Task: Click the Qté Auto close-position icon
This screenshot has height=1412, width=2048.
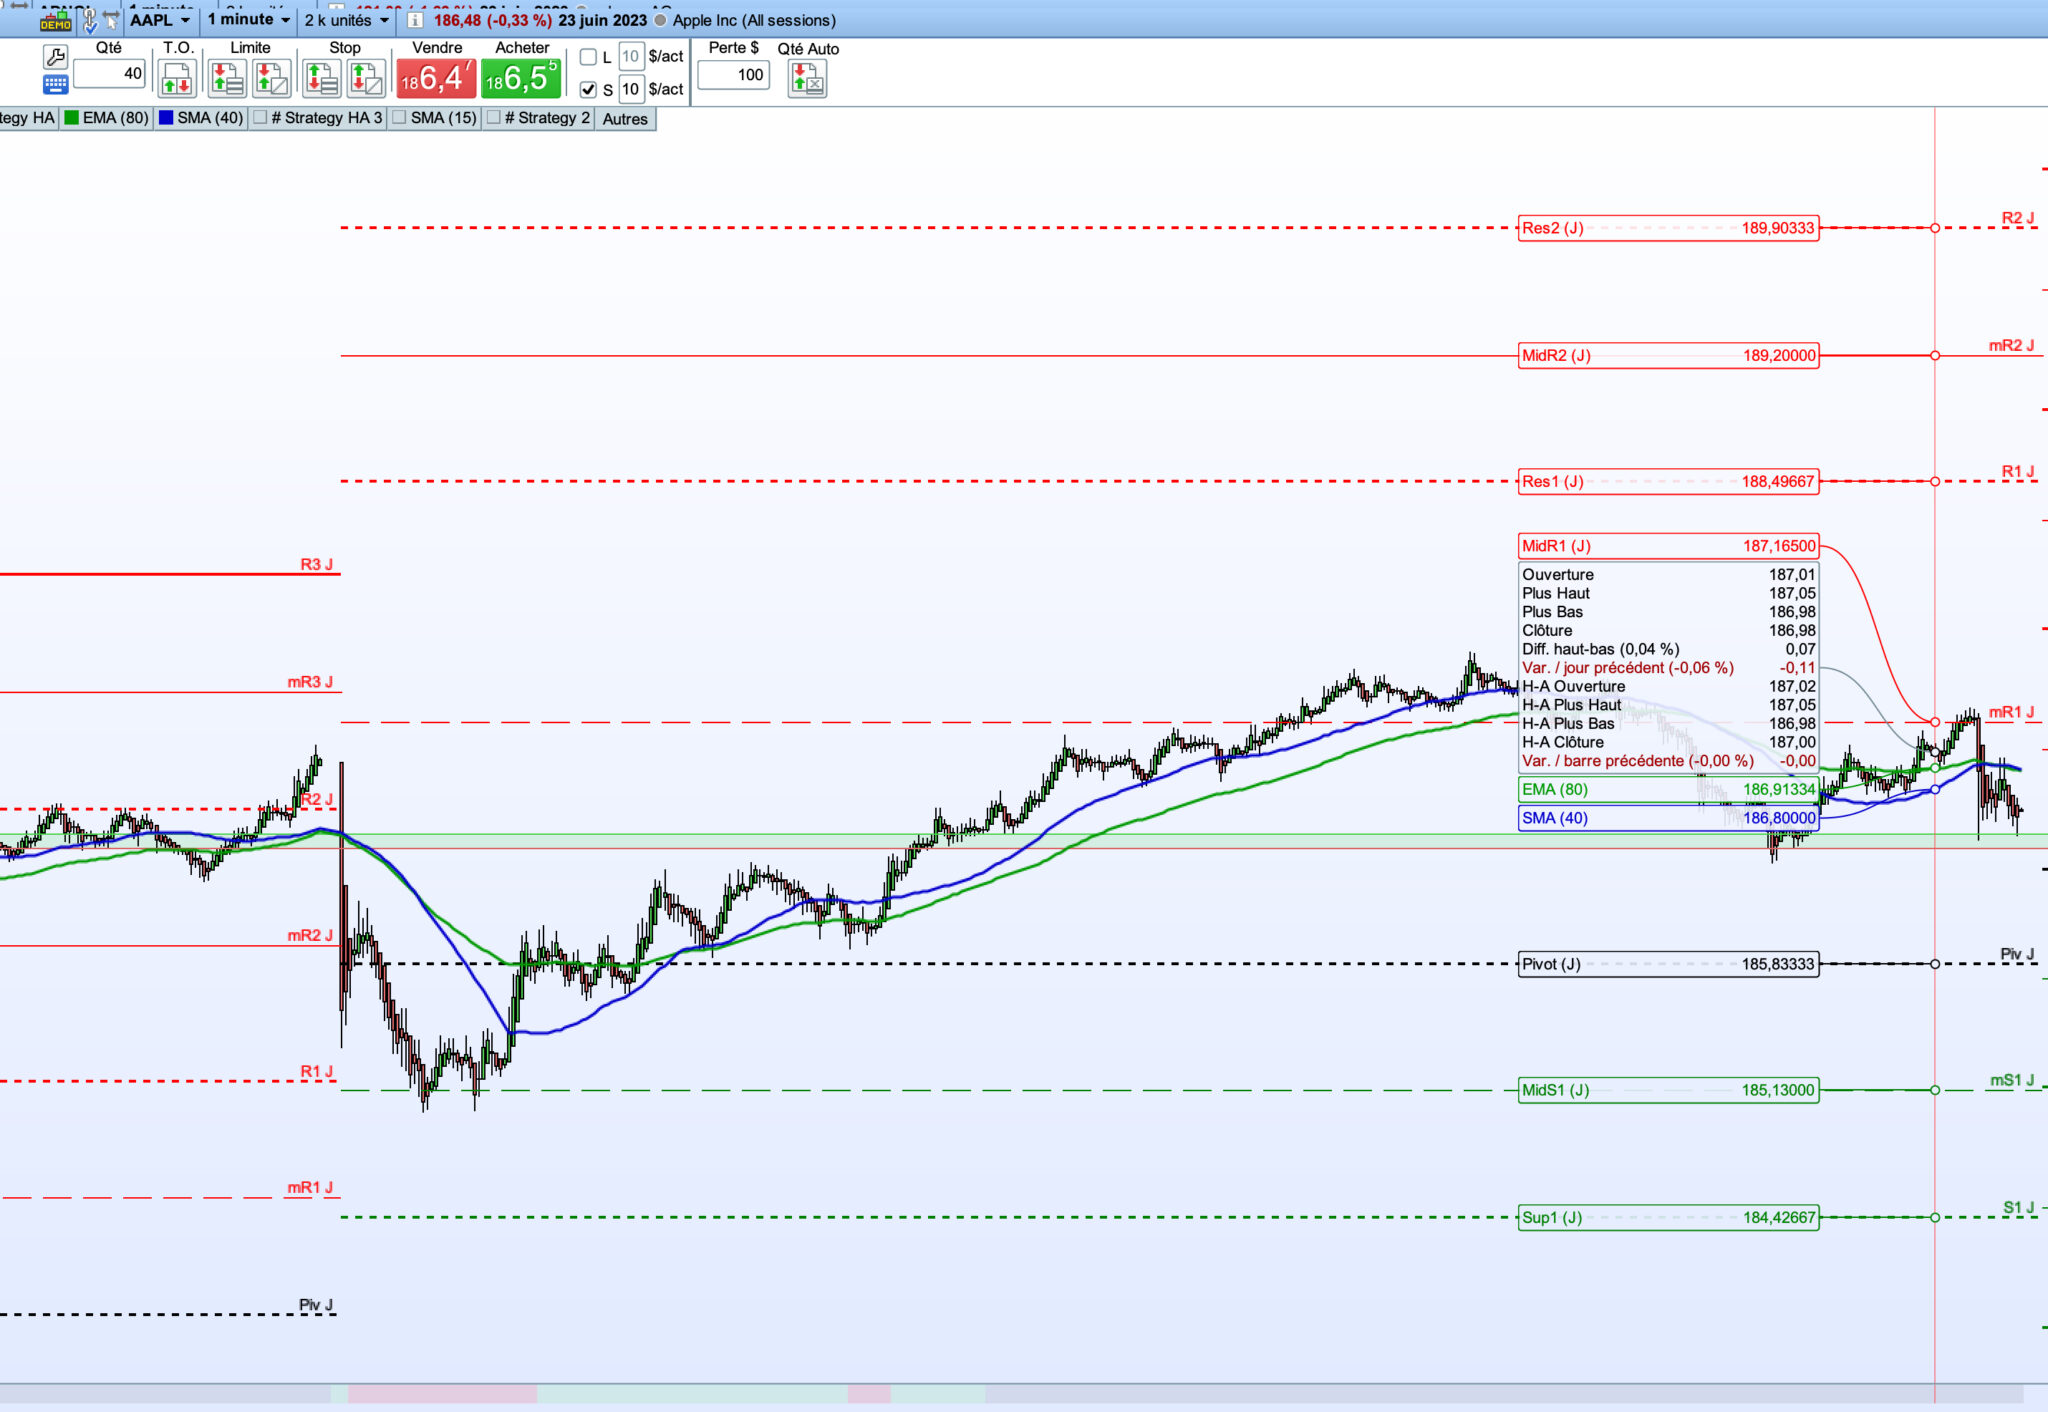Action: coord(807,78)
